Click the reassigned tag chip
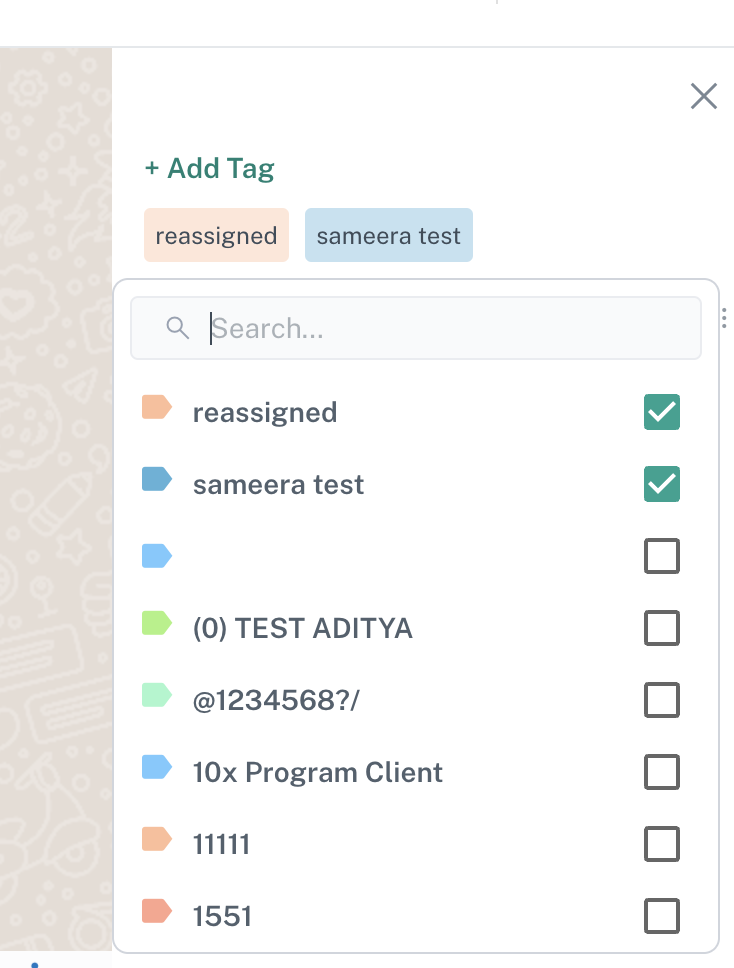 click(x=216, y=236)
